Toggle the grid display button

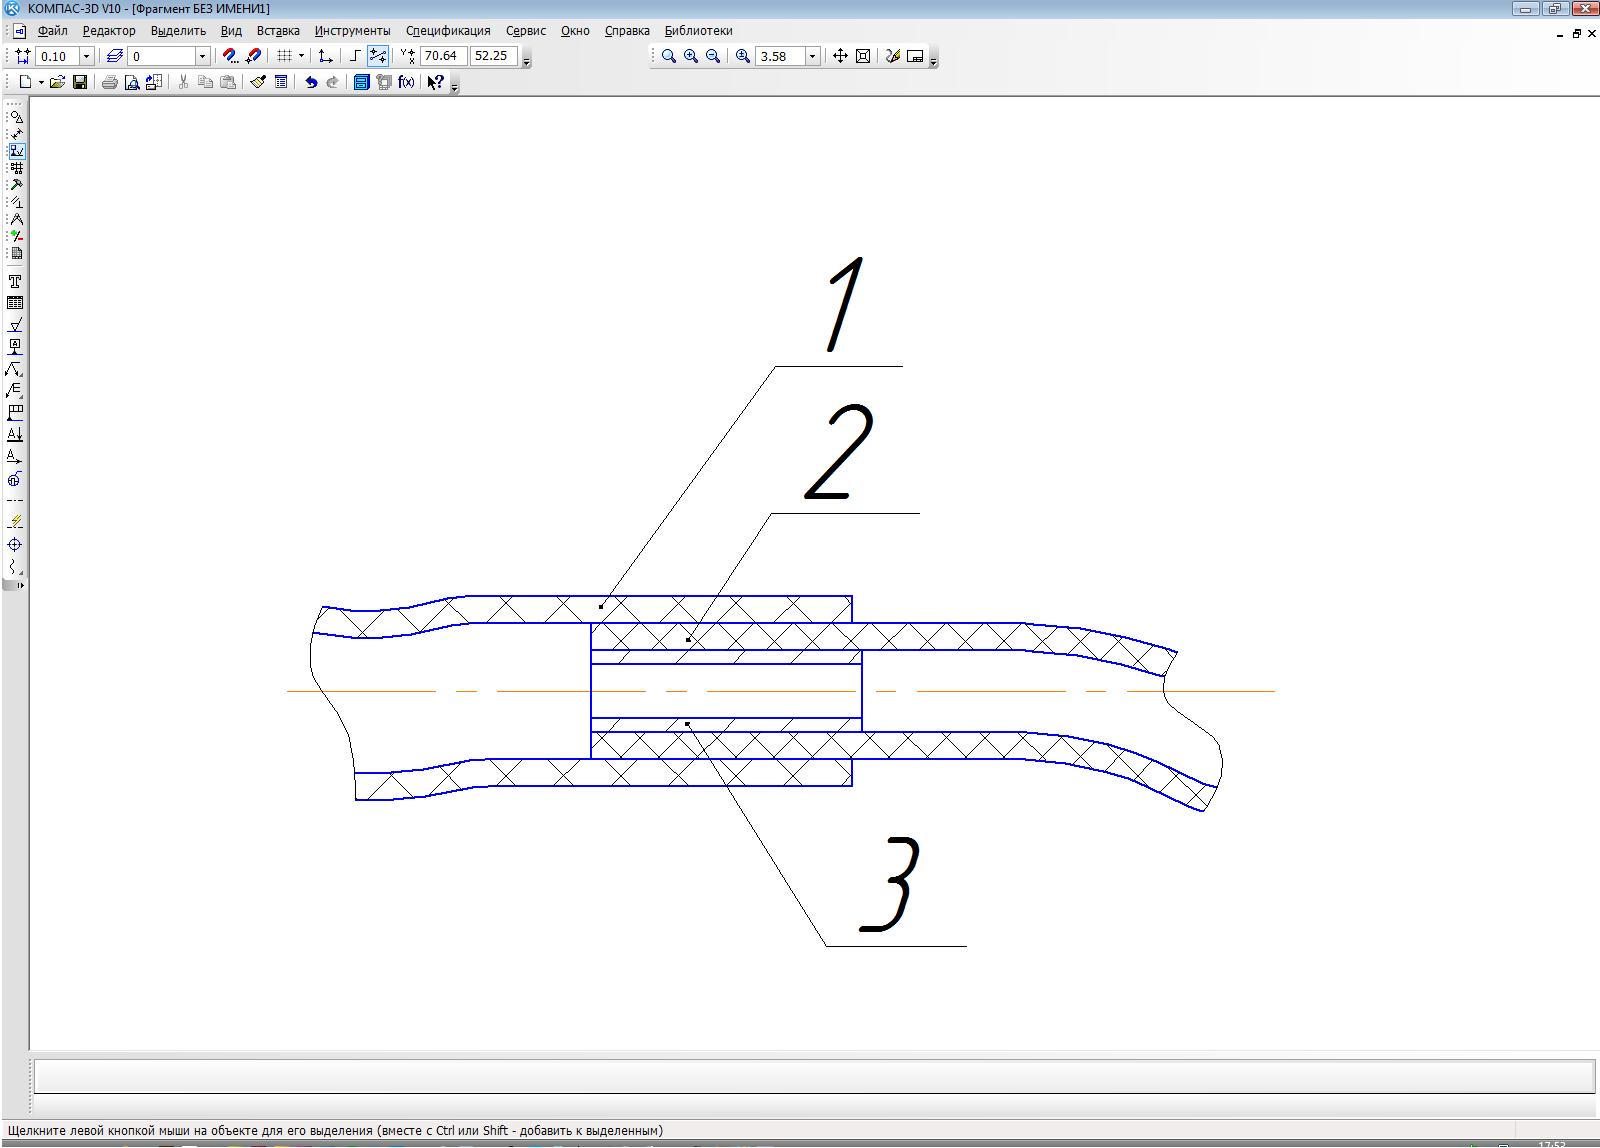tap(285, 56)
